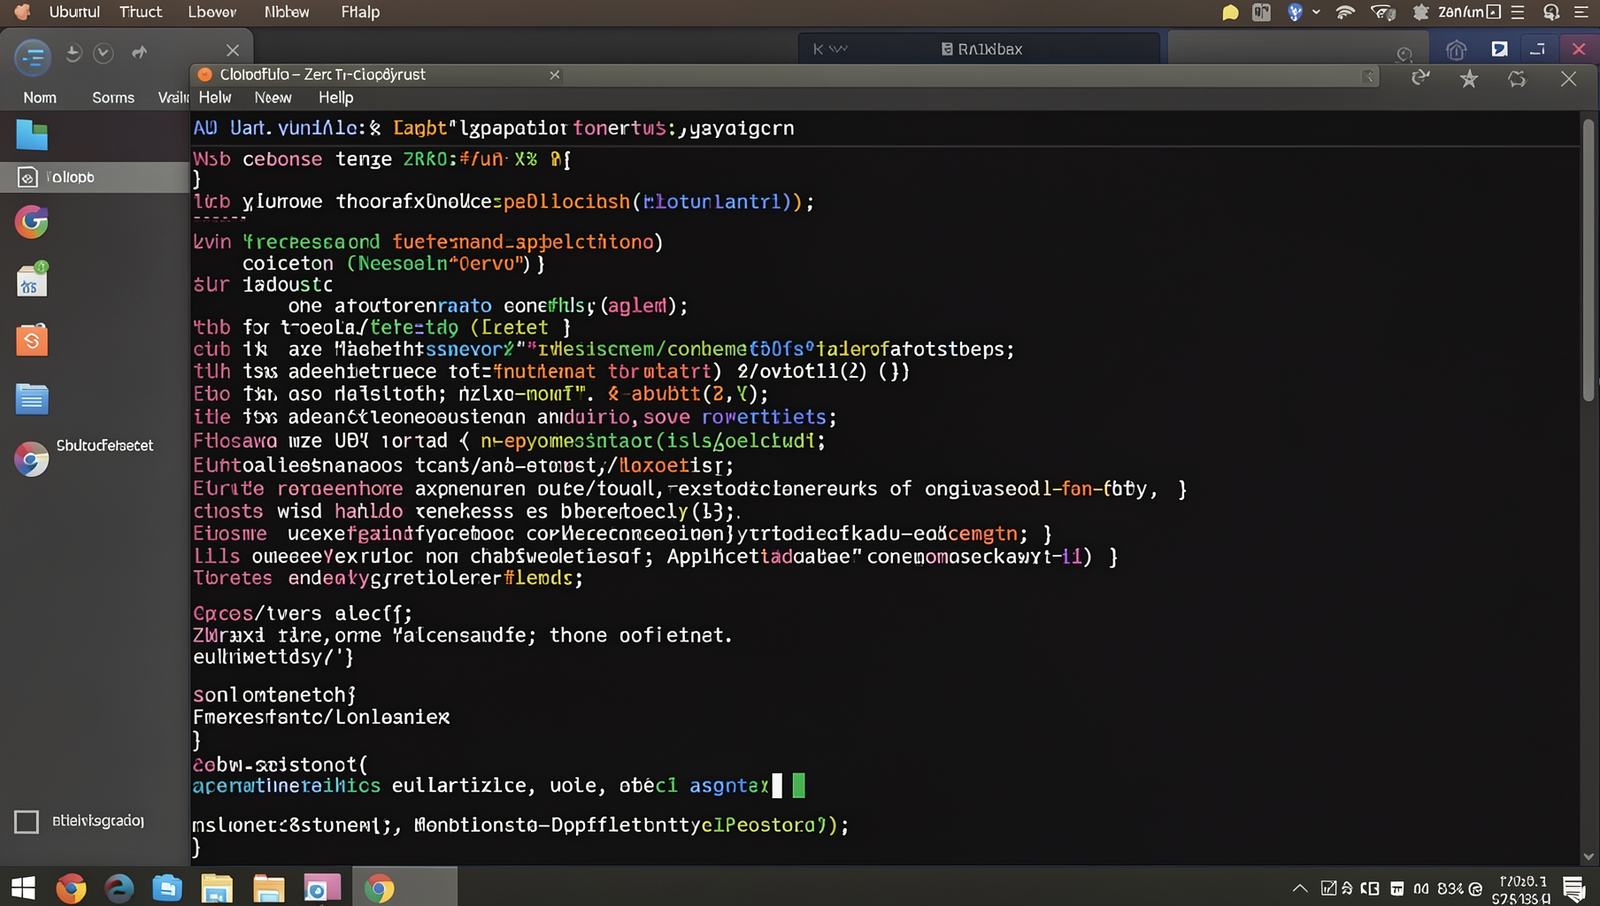1600x906 pixels.
Task: Open the notification center icon in taskbar
Action: tap(1574, 888)
